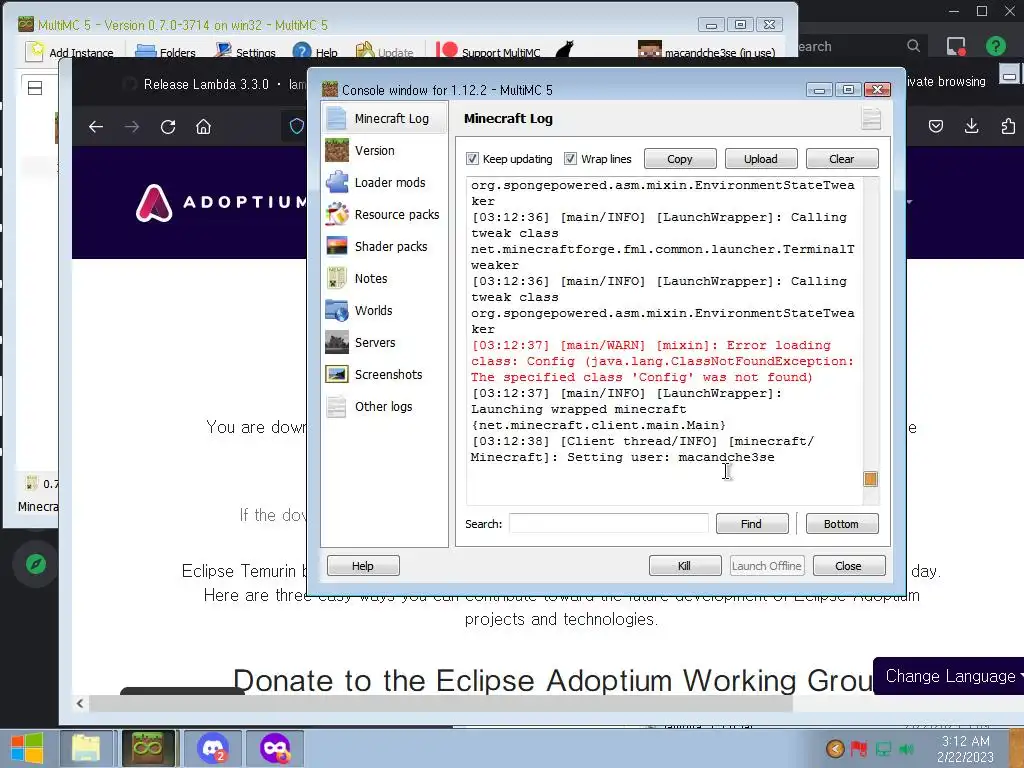Click the sidebar panel icon in left window
Screen dimensions: 1024x768
tap(35, 88)
